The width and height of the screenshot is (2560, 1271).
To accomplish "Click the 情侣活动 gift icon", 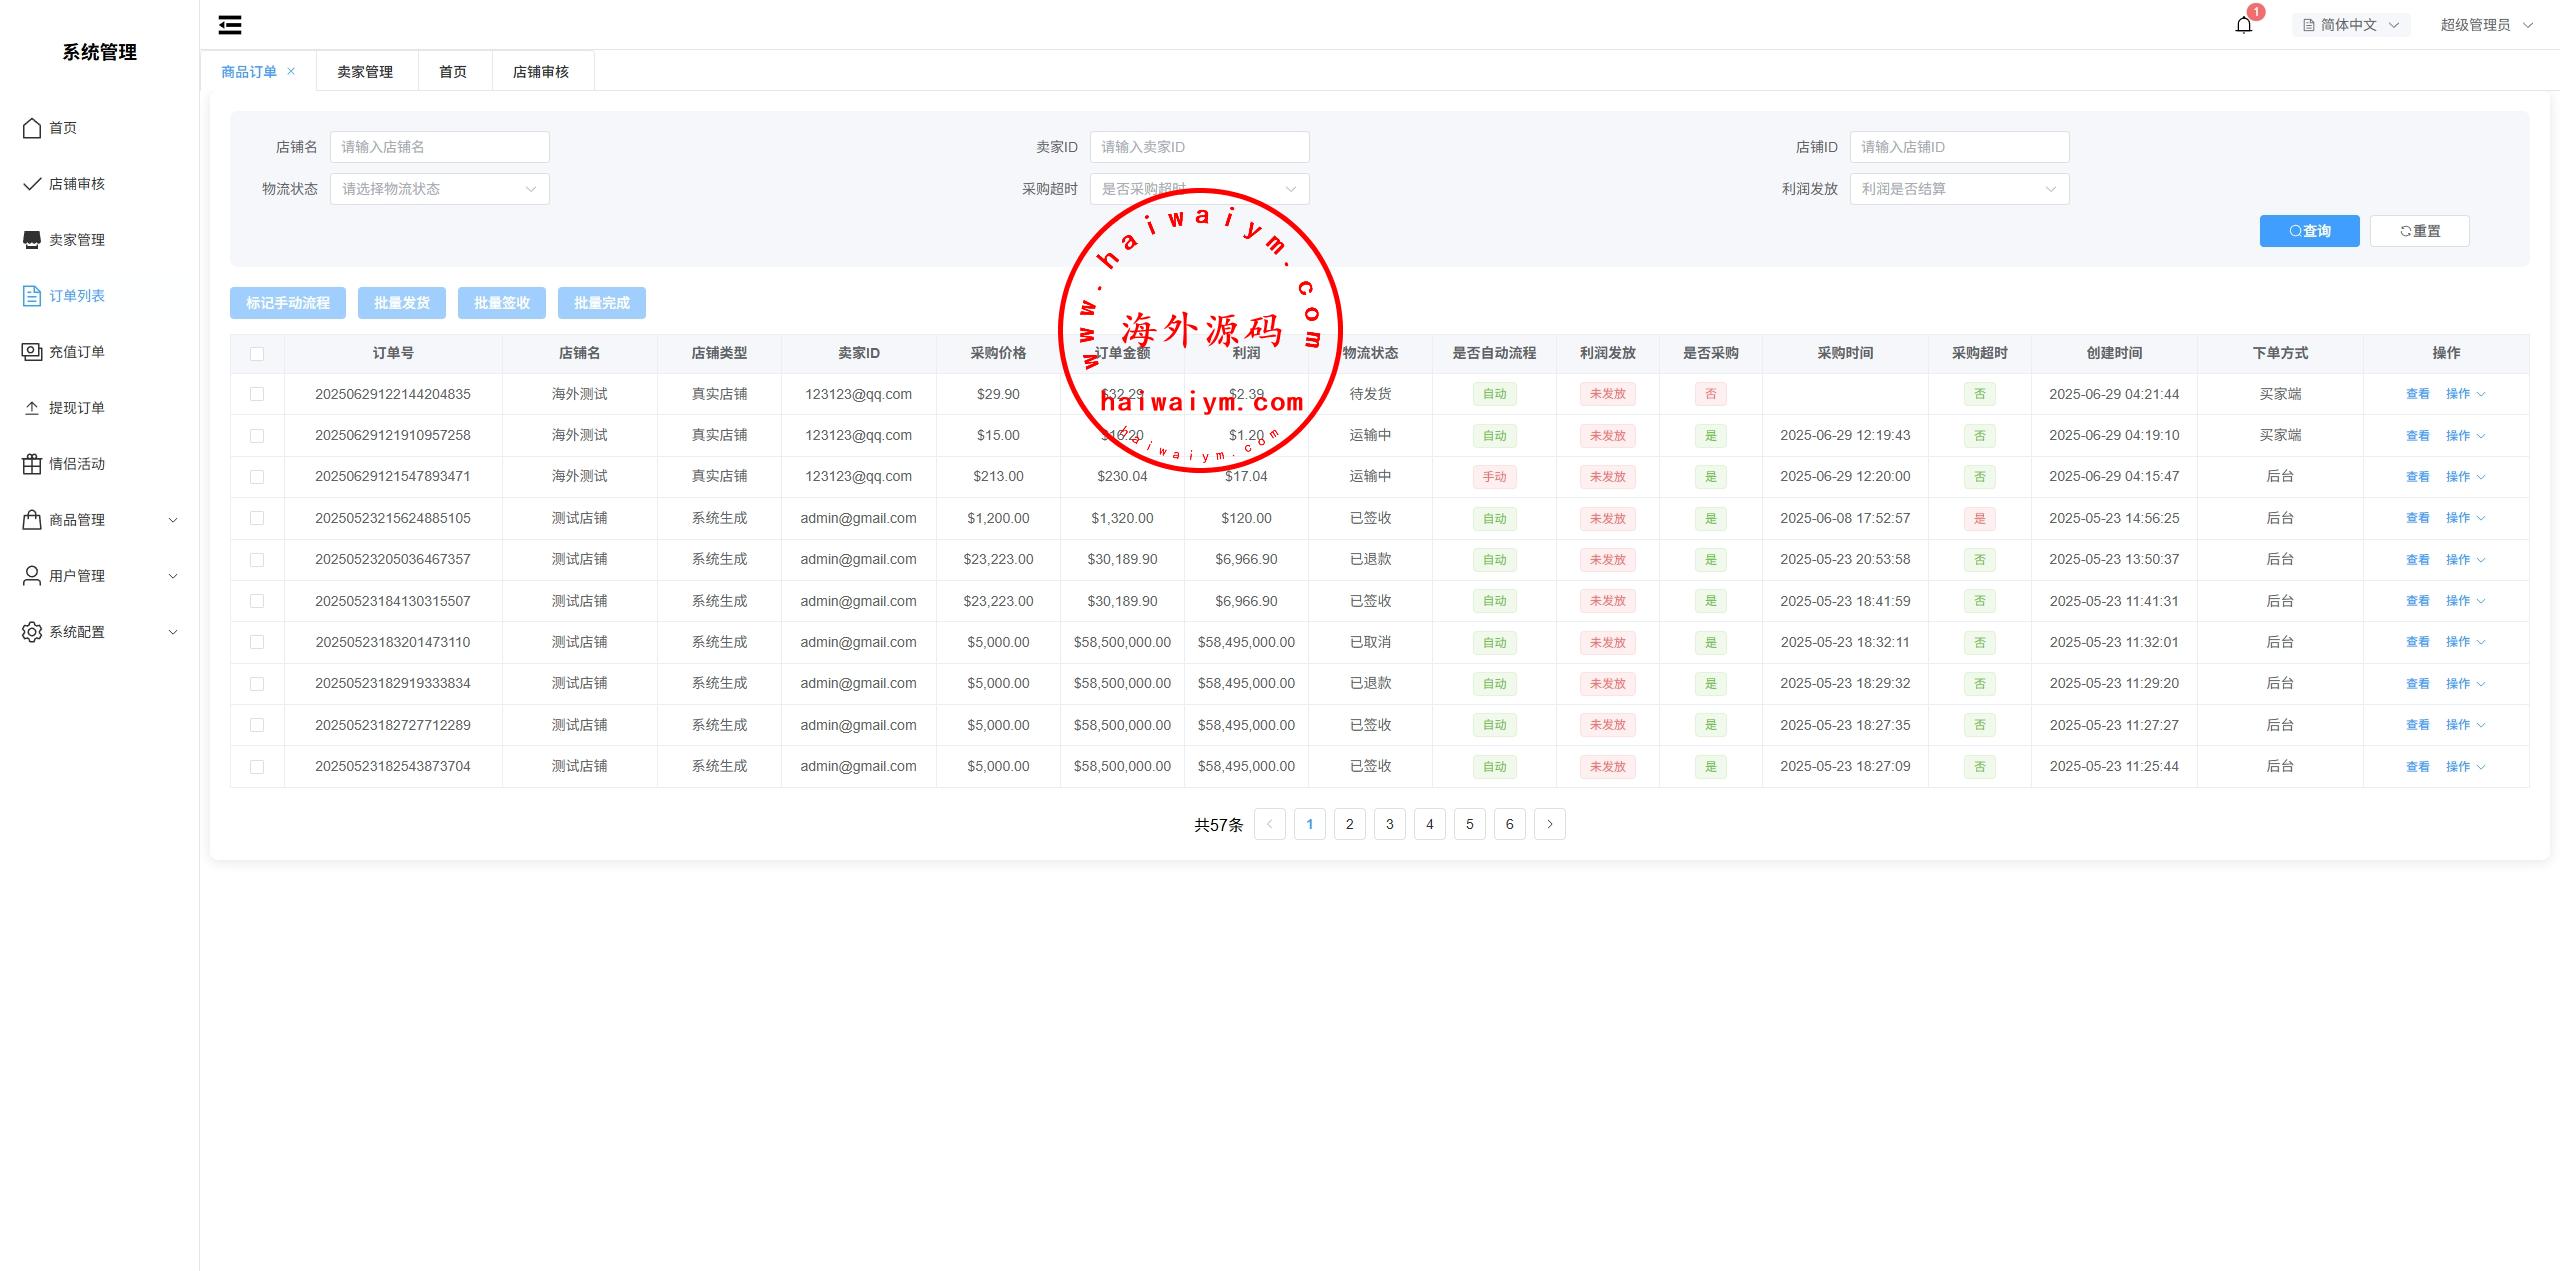I will (x=32, y=464).
